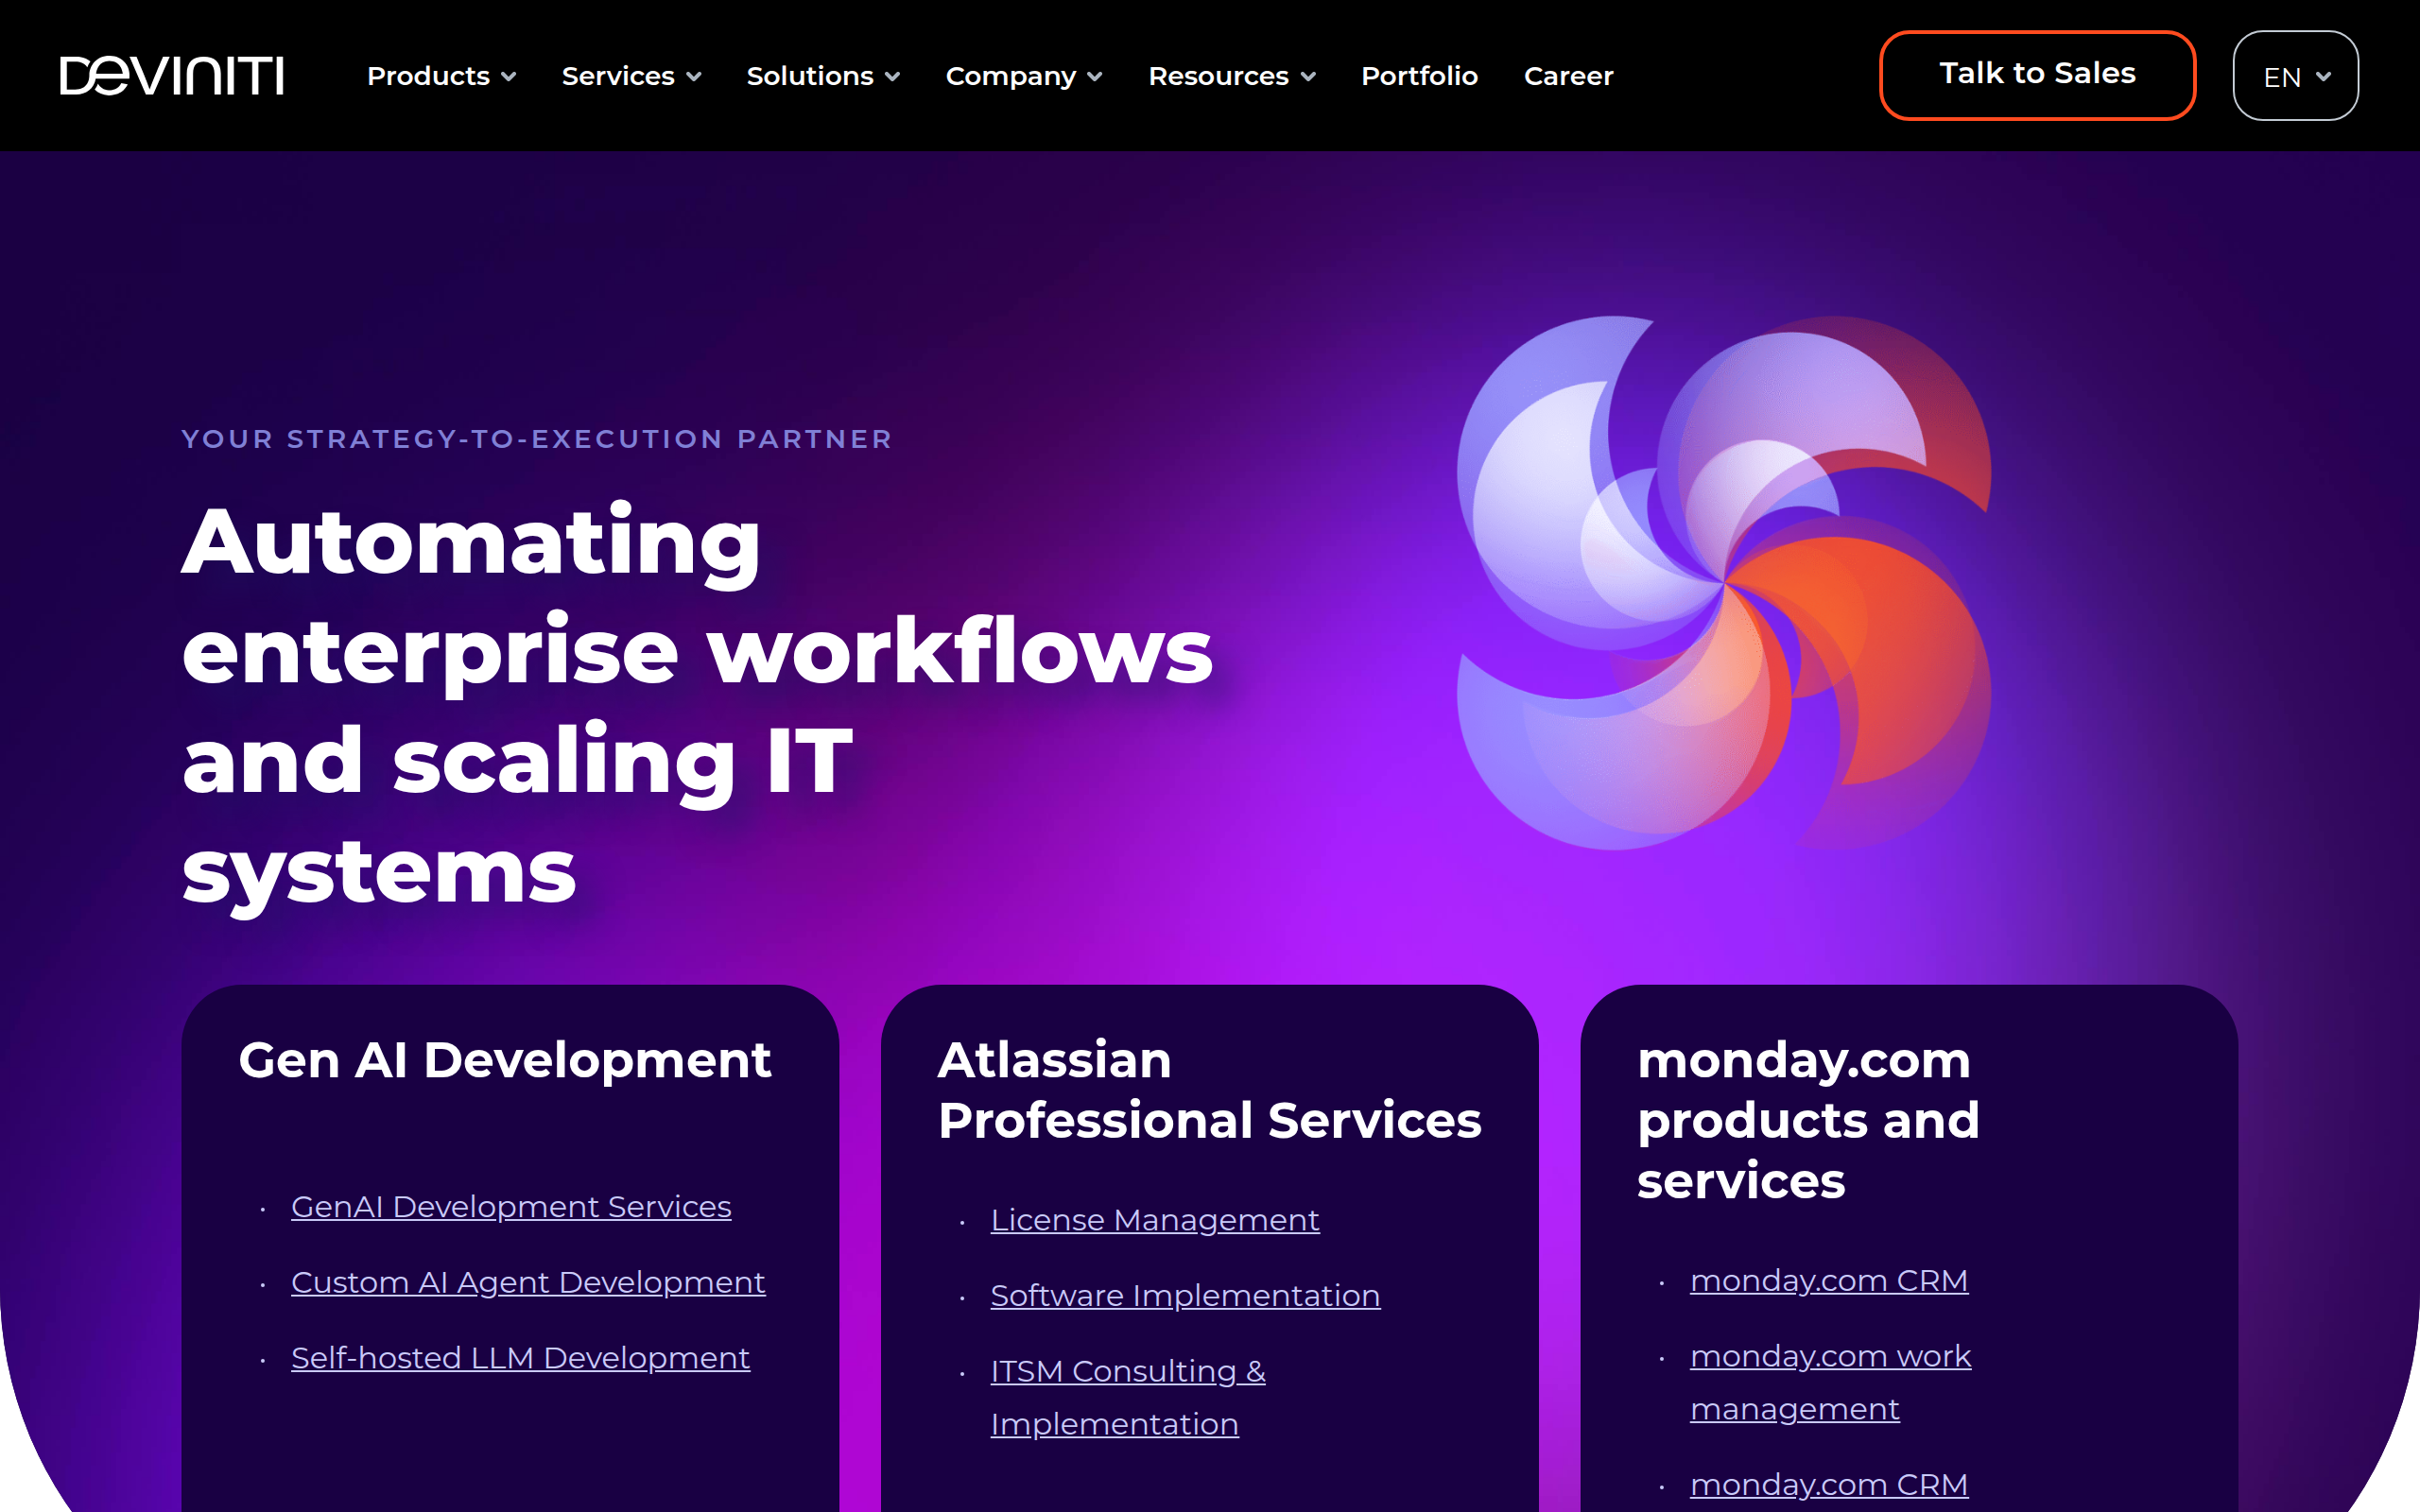Screen dimensions: 2420x1512
Task: Click the Talk to Sales button
Action: 2036,74
